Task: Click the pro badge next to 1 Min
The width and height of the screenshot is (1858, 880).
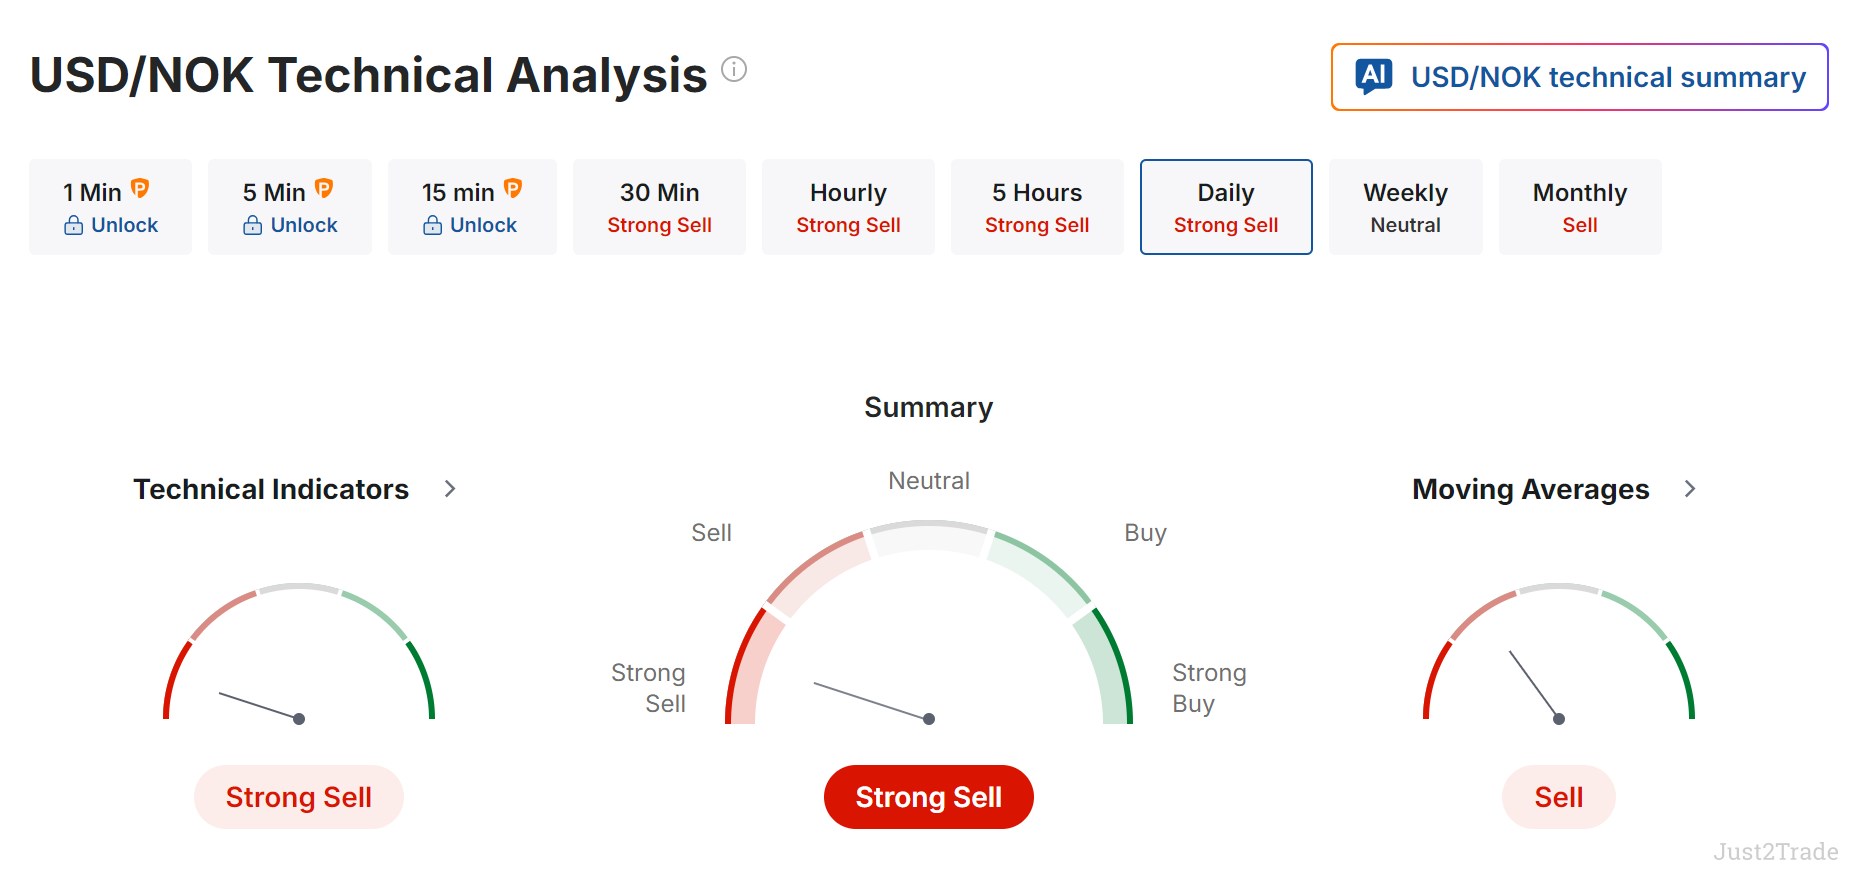Action: [x=140, y=188]
